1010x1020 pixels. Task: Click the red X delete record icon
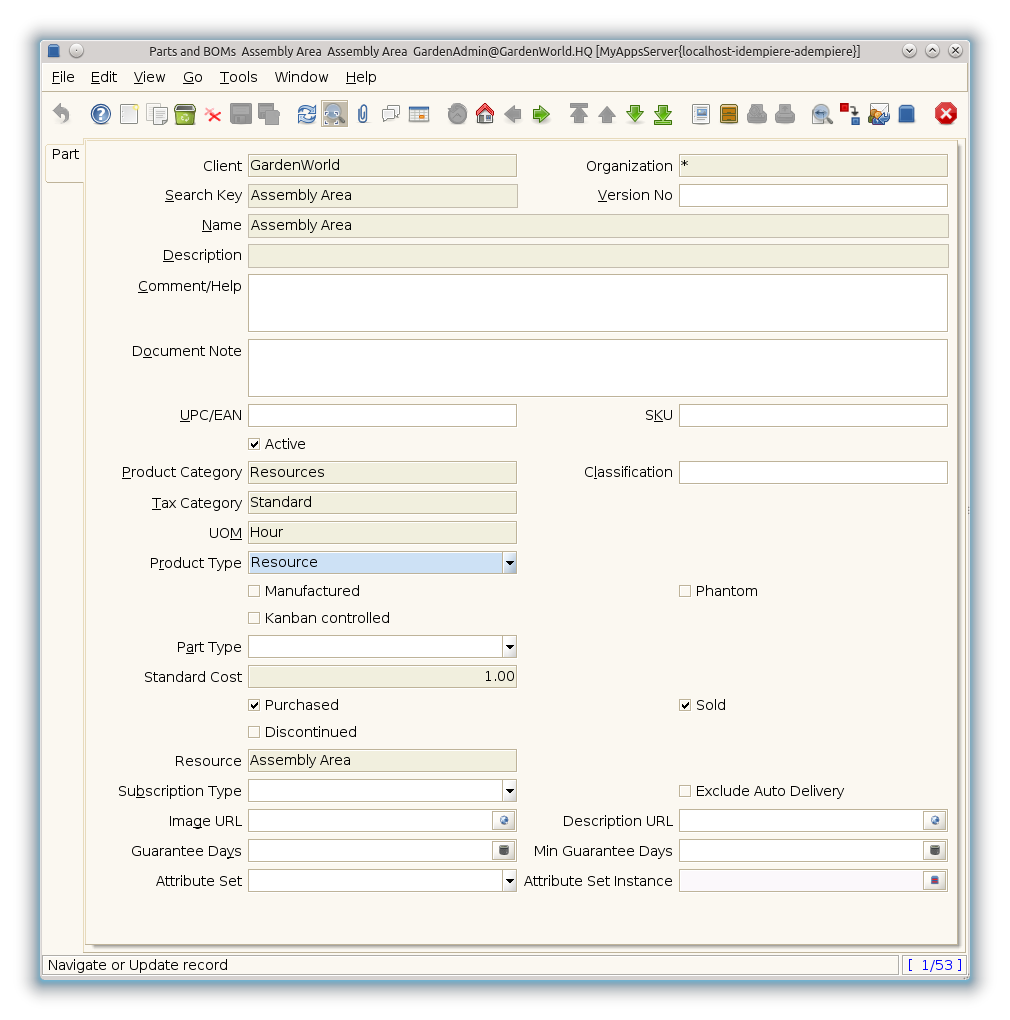pos(213,114)
